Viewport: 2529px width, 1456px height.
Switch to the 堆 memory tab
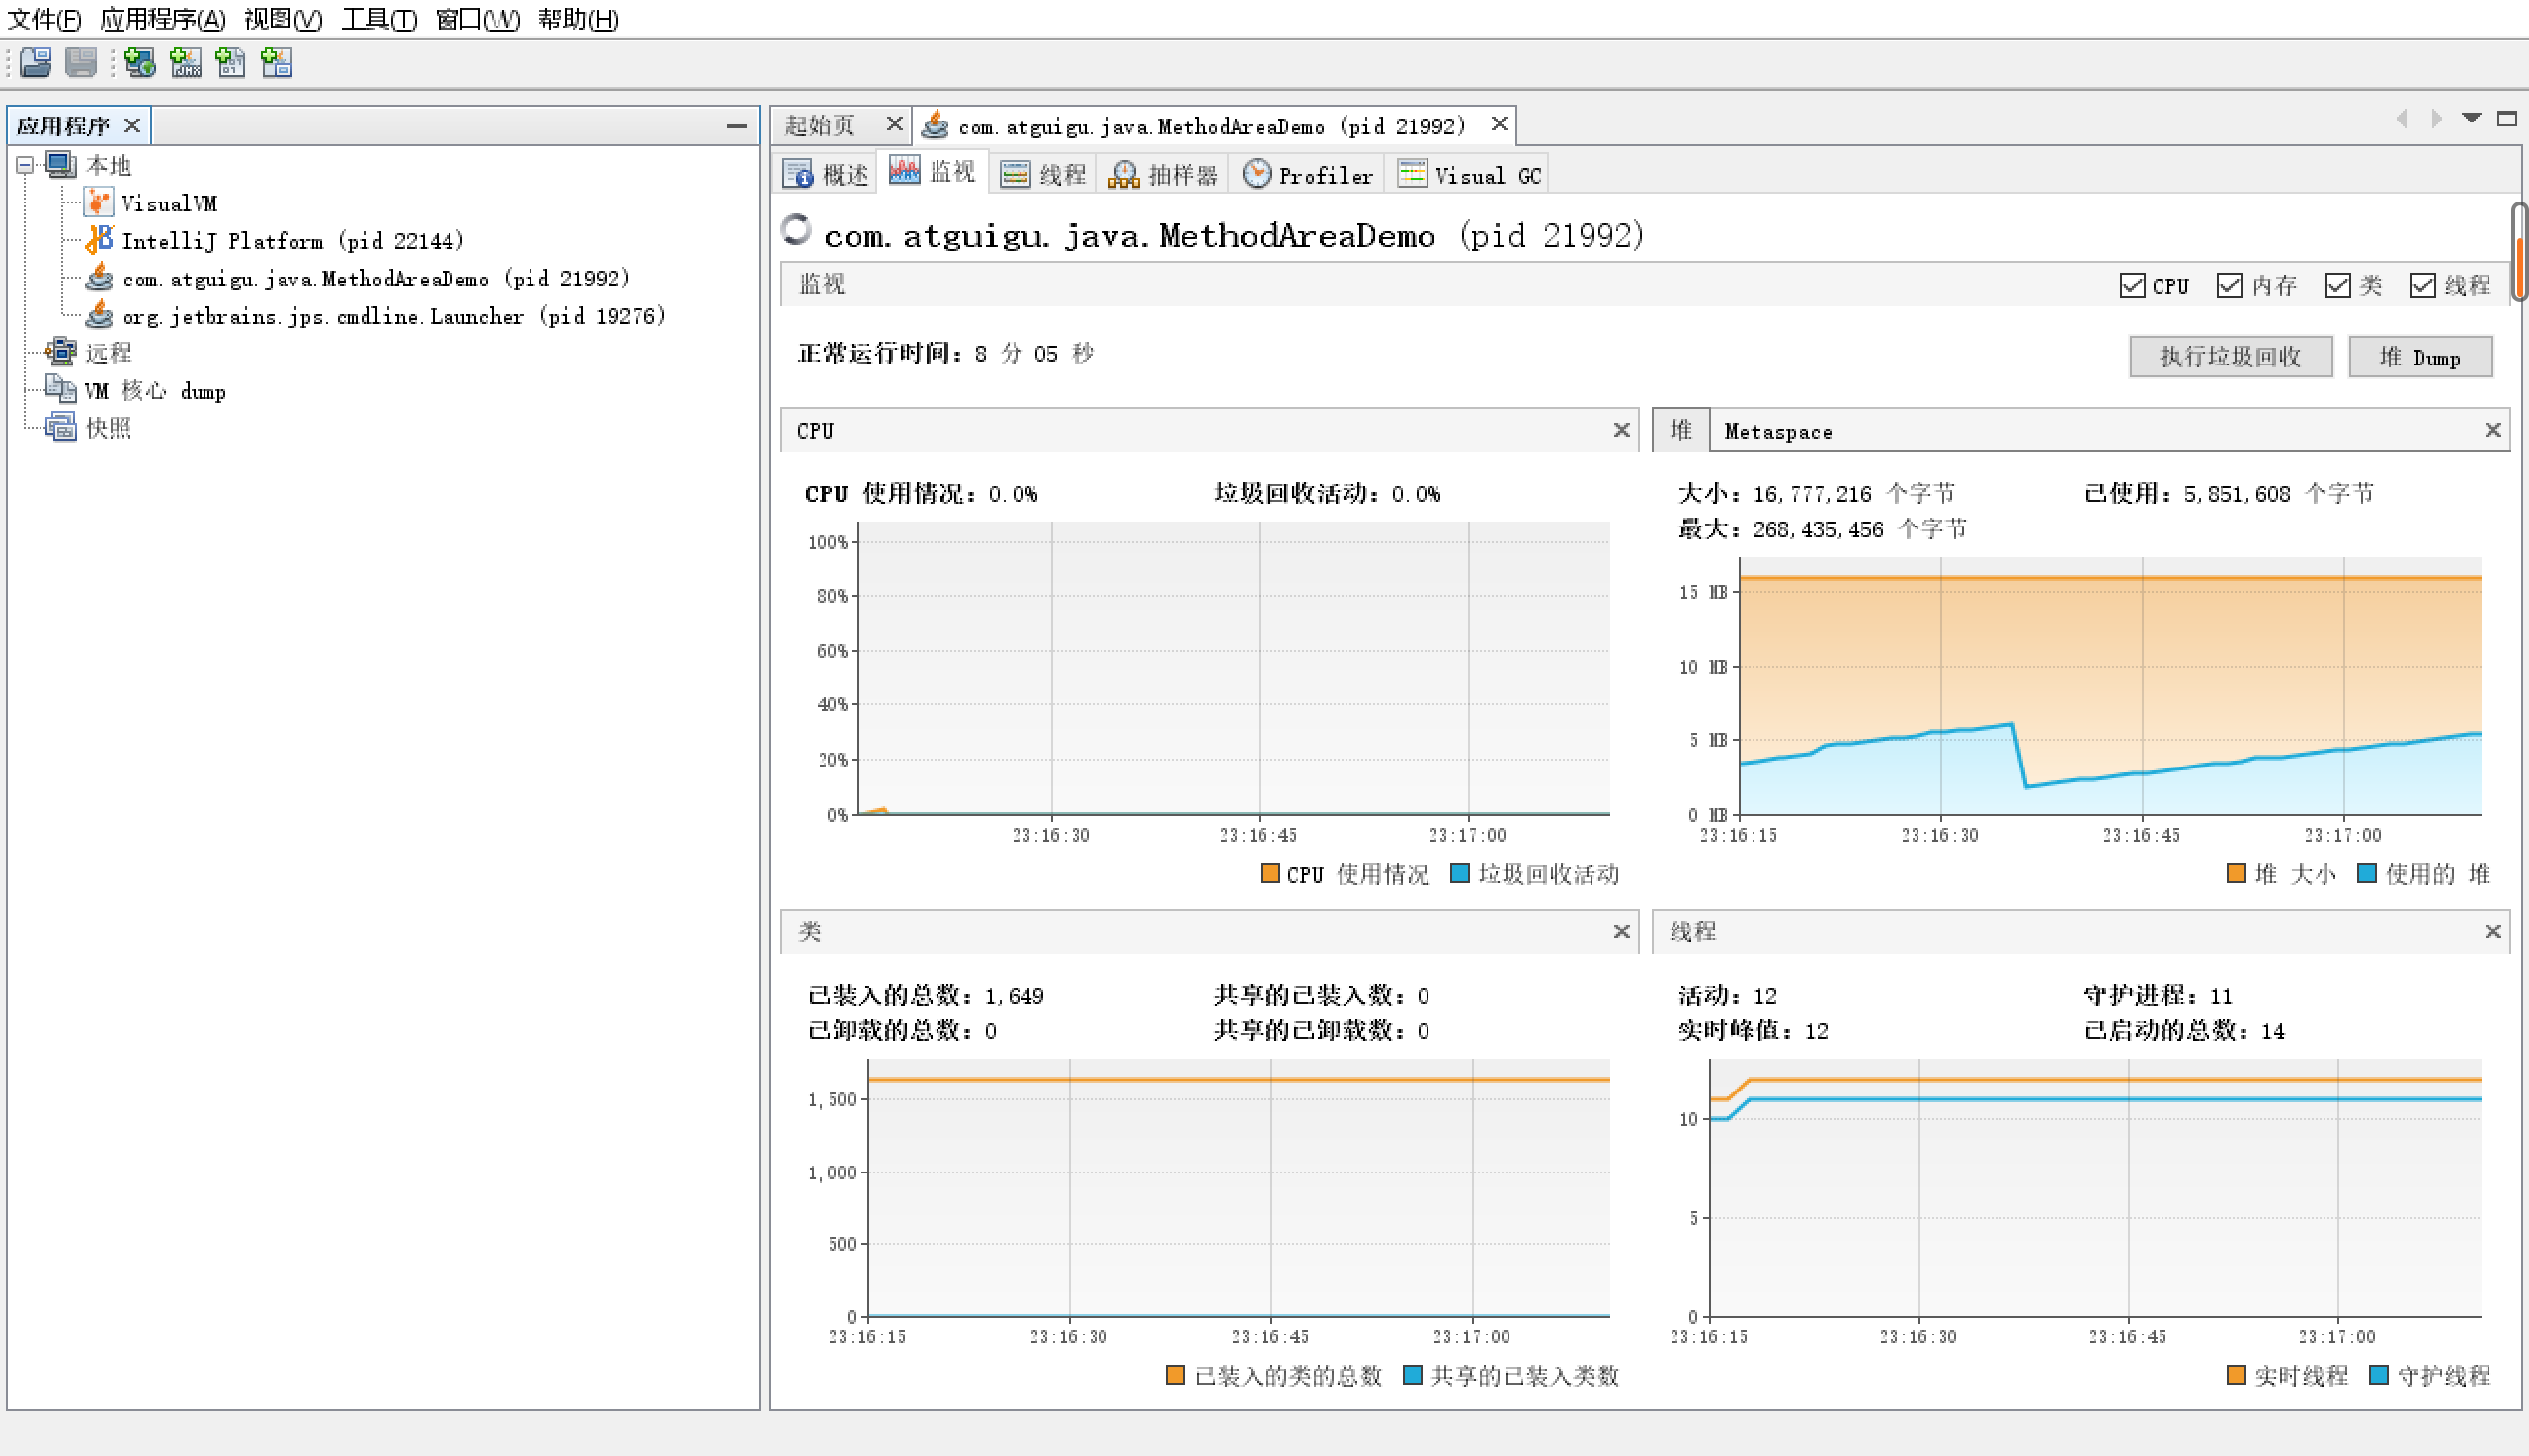(x=1681, y=430)
